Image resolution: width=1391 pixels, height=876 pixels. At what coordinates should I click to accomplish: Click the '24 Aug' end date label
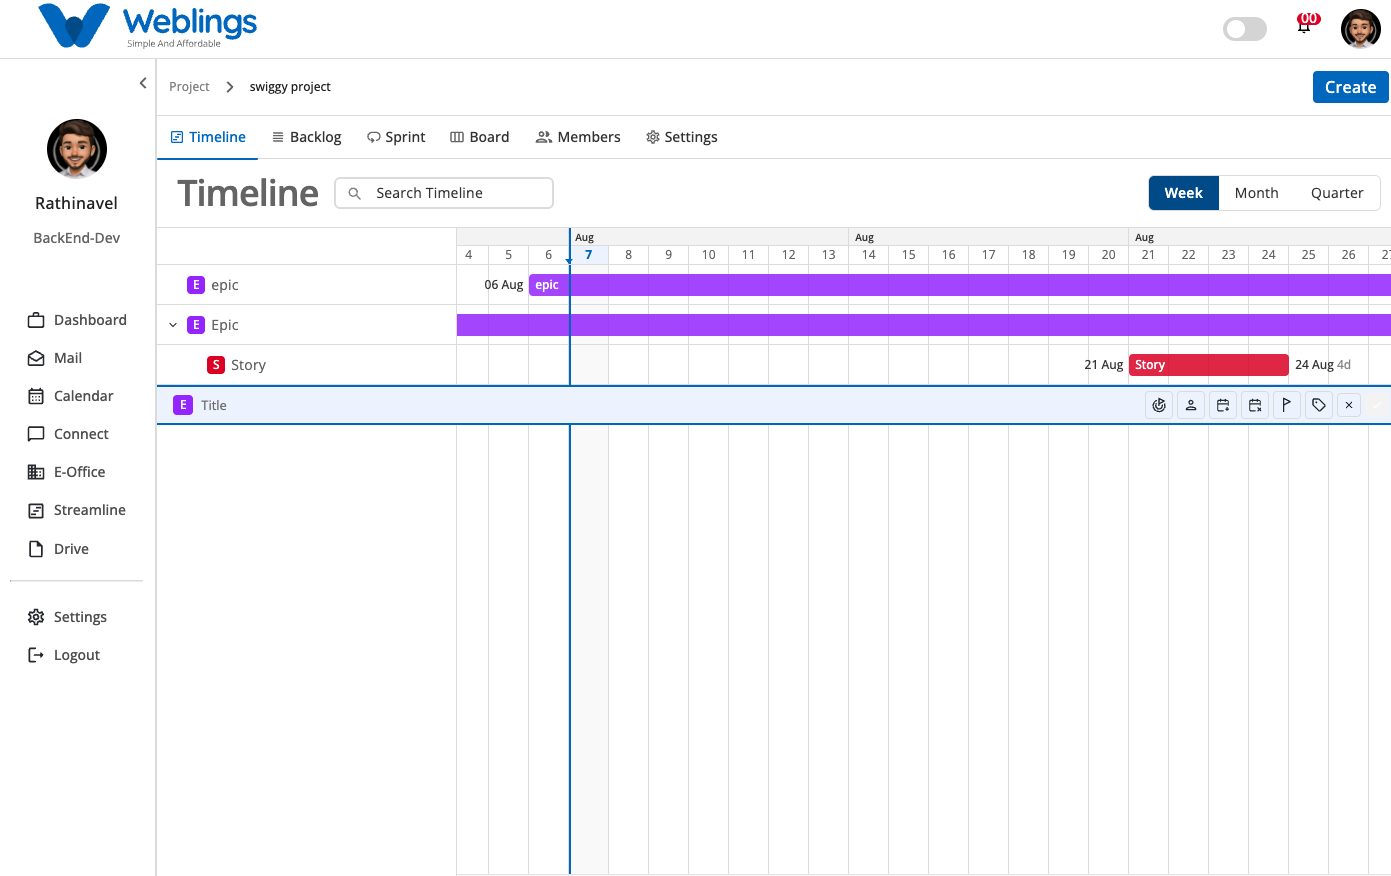click(x=1314, y=365)
